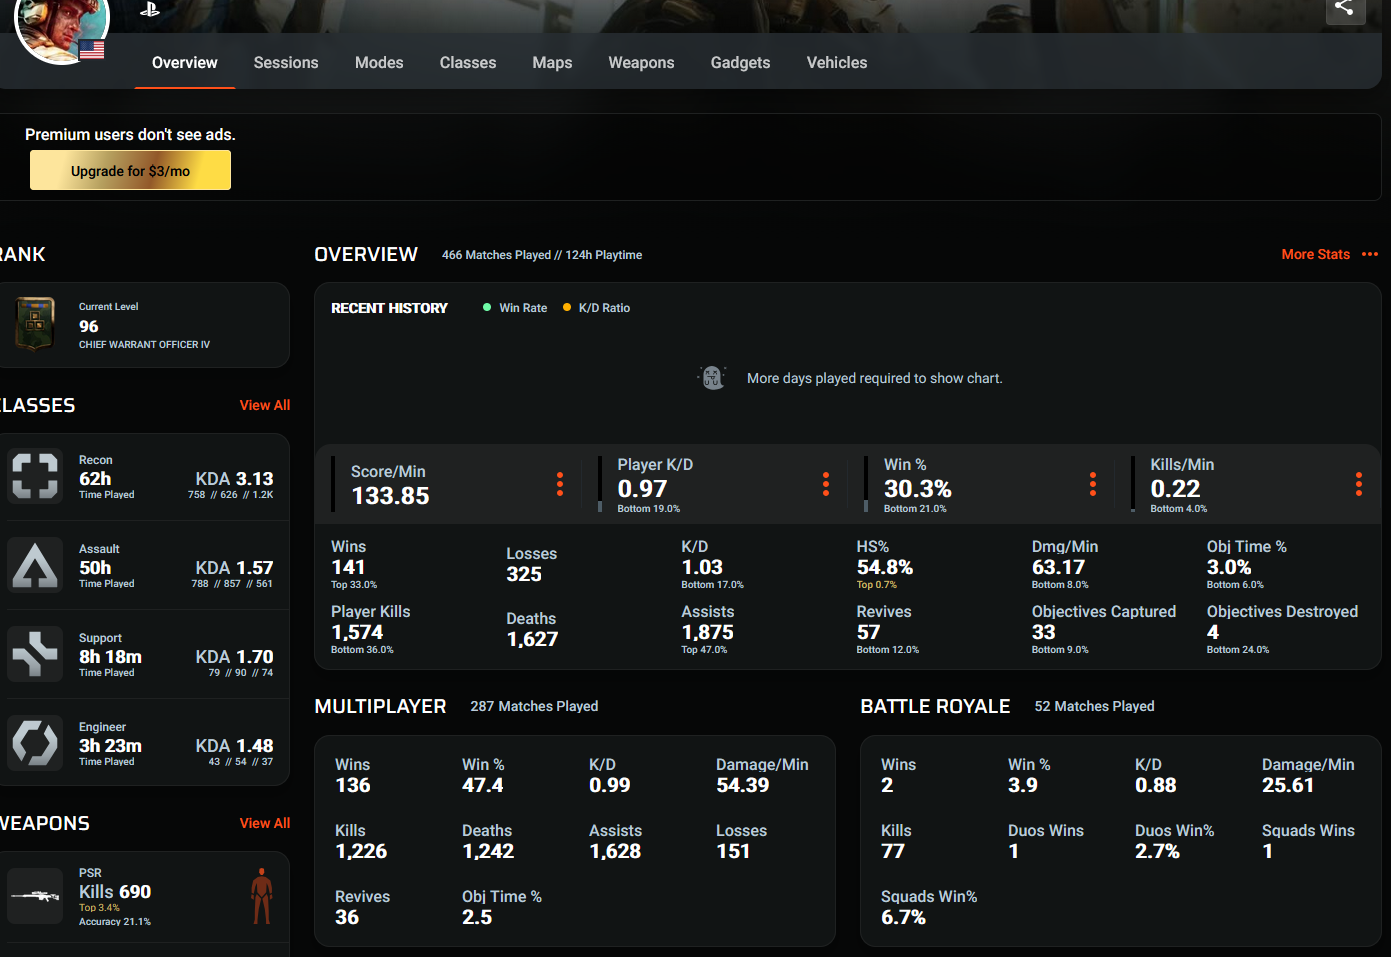Go to the Vehicles tab
This screenshot has width=1391, height=957.
point(837,63)
